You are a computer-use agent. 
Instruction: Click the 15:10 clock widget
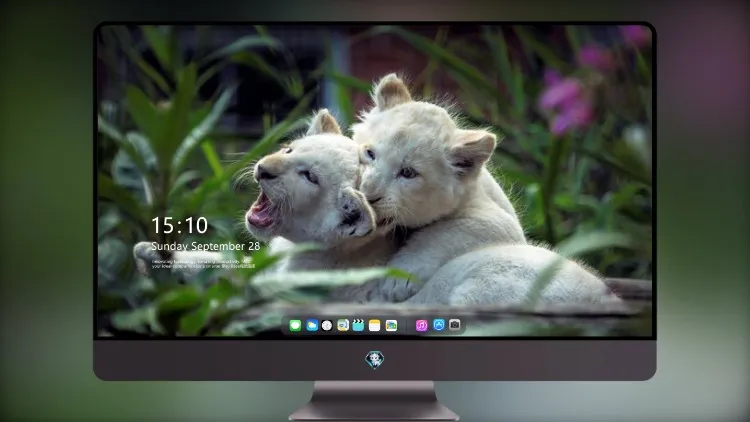point(179,225)
